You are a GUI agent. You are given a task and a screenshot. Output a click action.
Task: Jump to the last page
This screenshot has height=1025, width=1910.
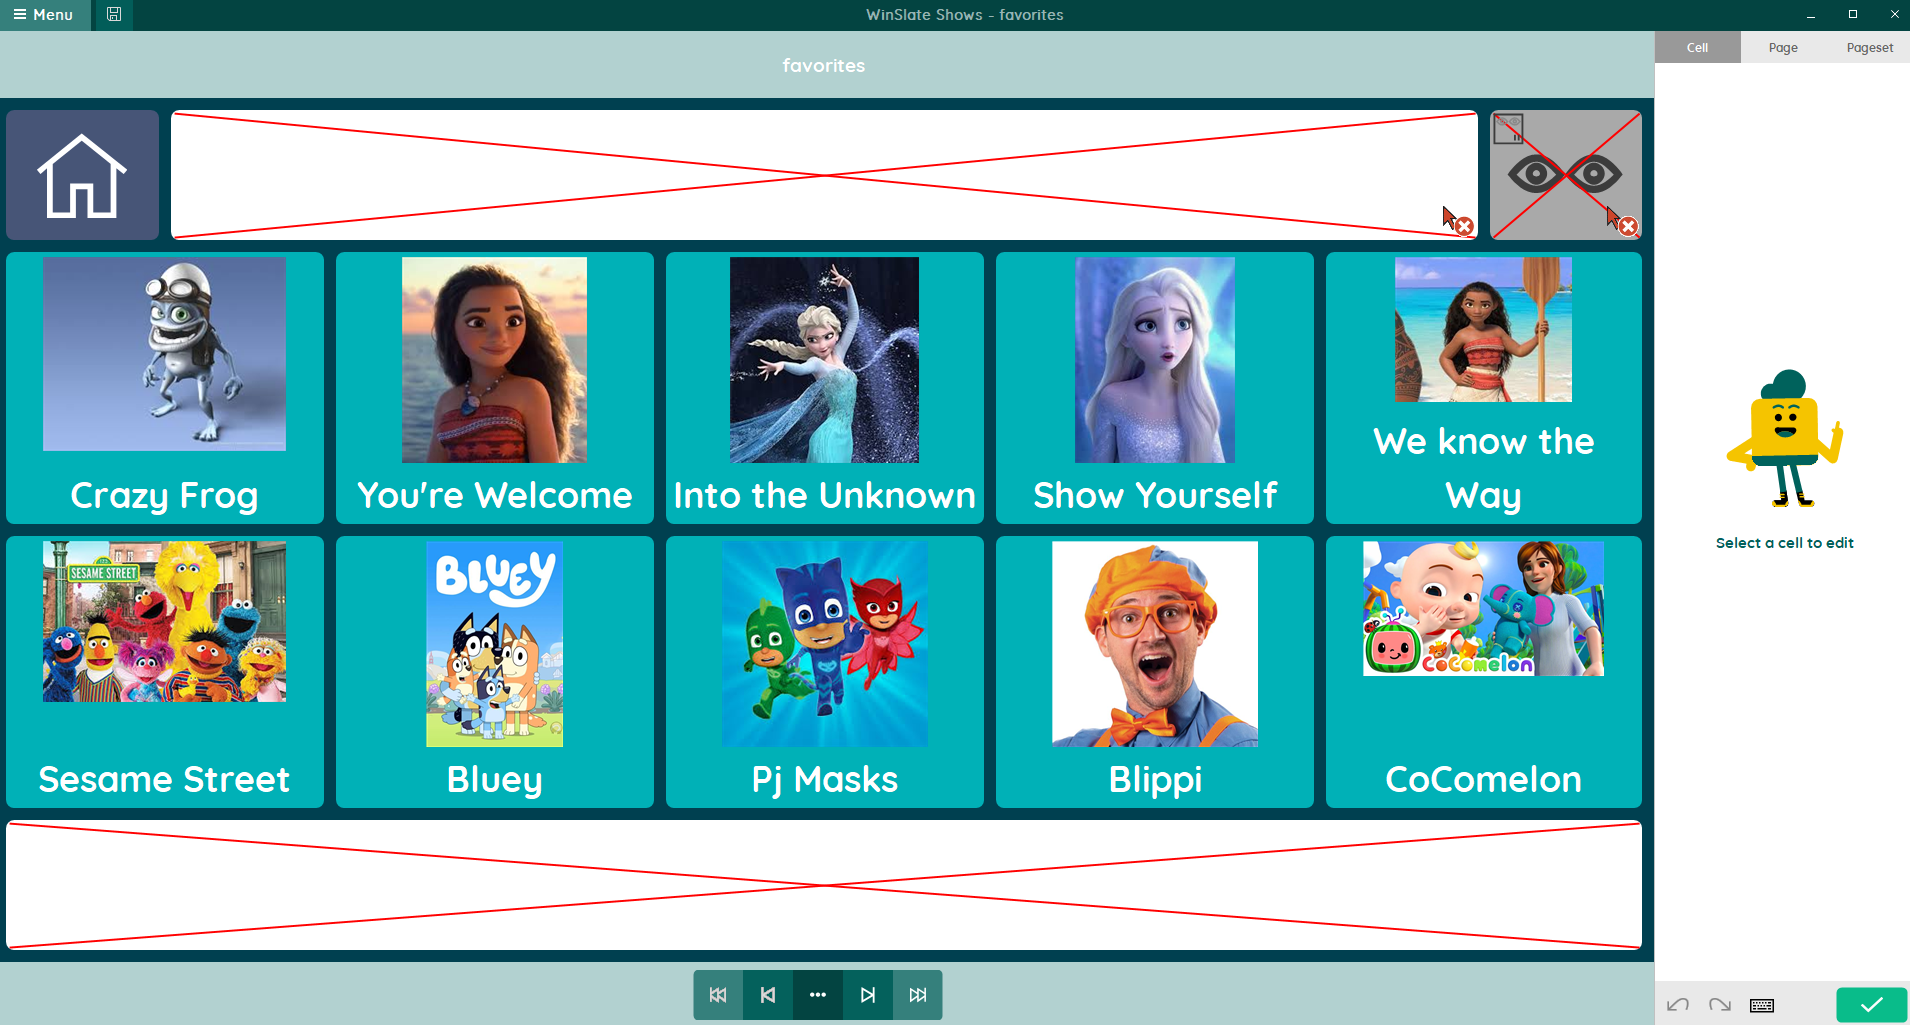click(x=918, y=995)
